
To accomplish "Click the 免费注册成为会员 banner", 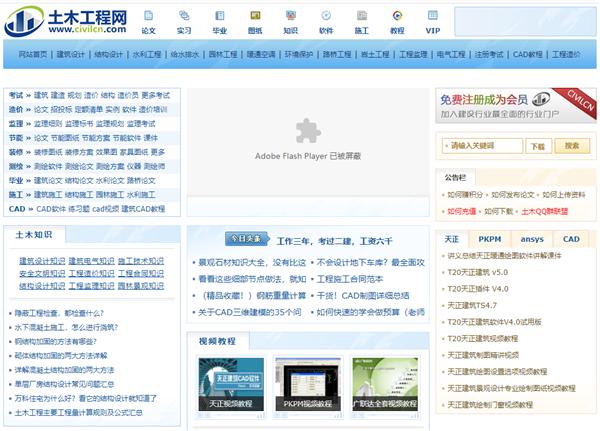I will [x=515, y=106].
